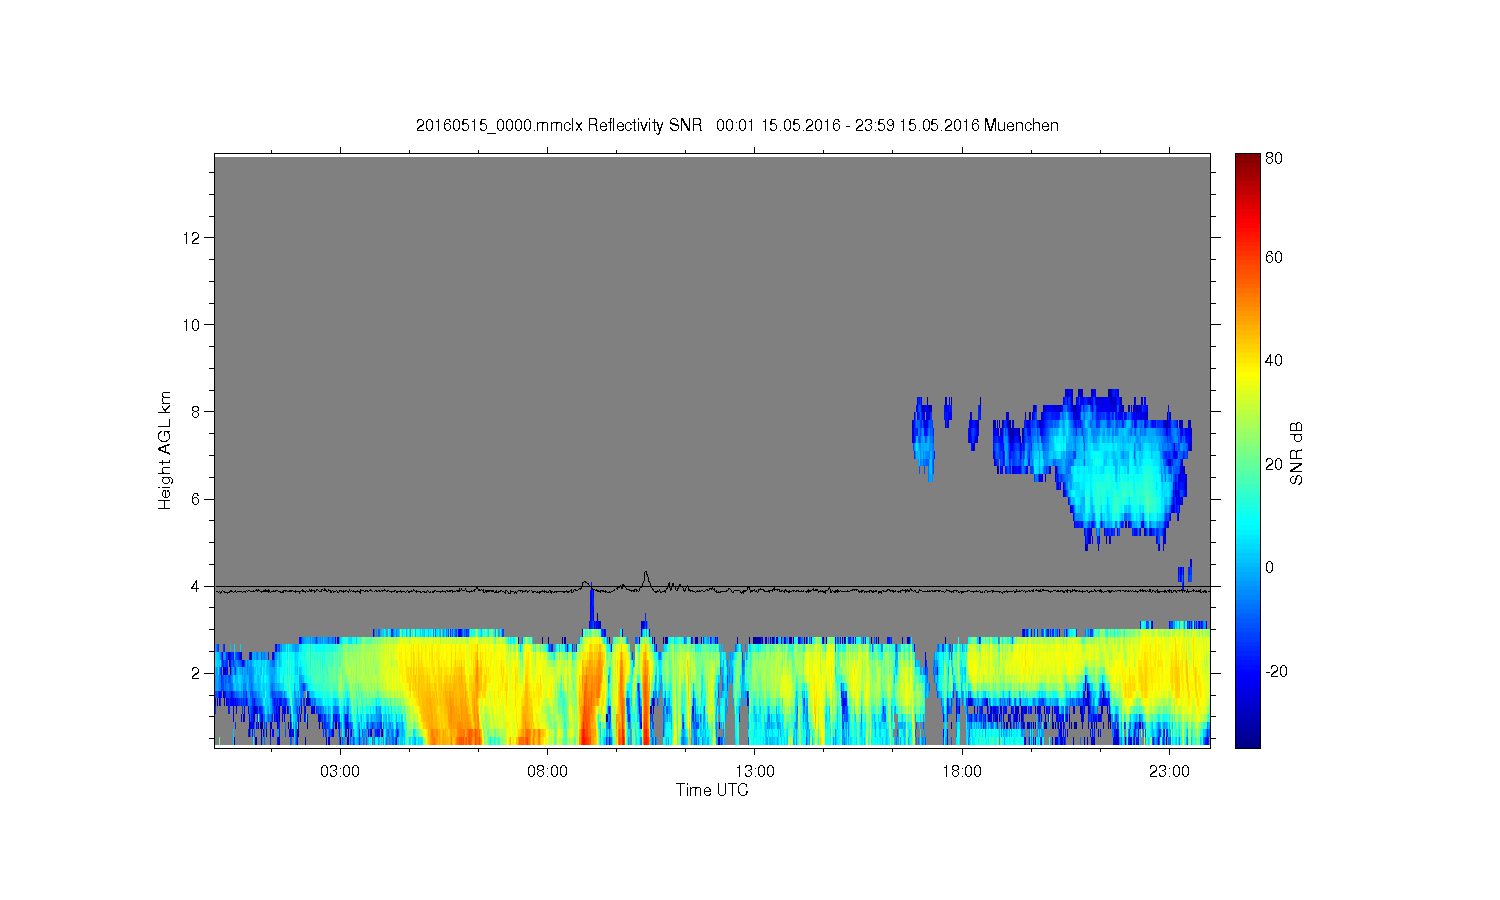This screenshot has height=900, width=1500.
Task: Click the colorbar value 60
Action: point(1274,257)
